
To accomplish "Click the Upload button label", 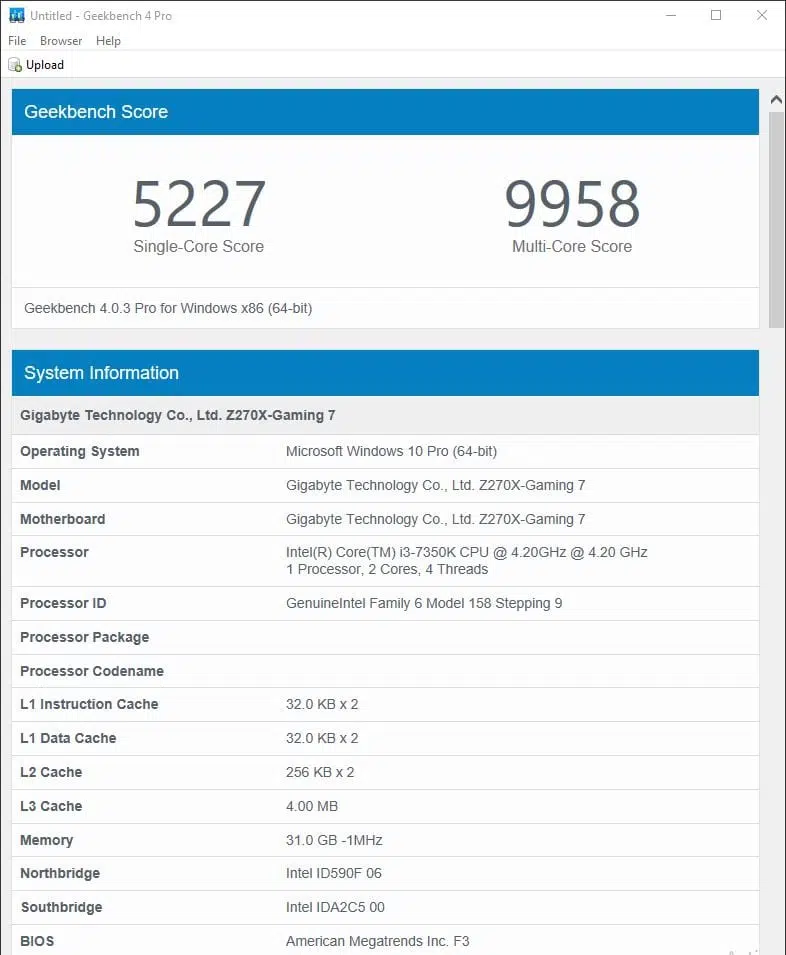I will [x=45, y=65].
